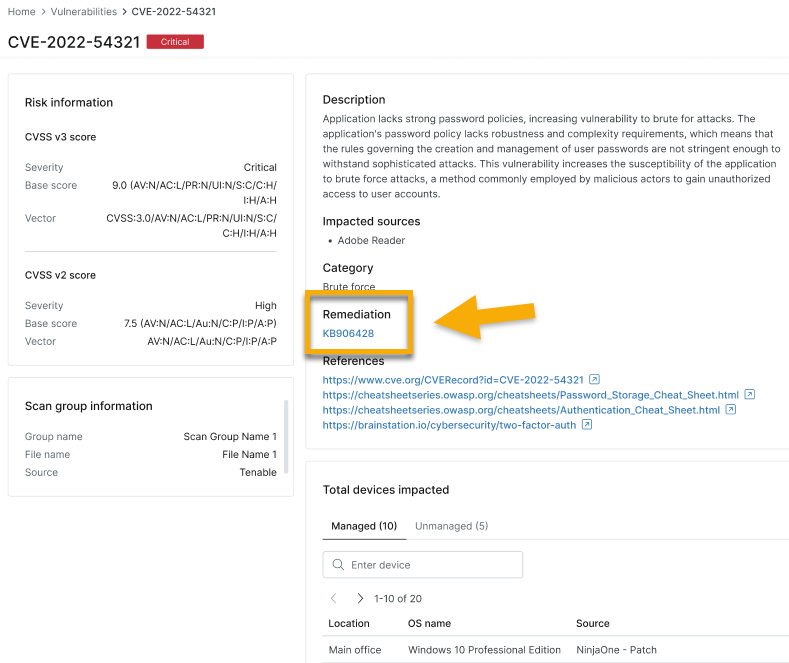
Task: Switch to the Managed (10) tab
Action: (x=364, y=526)
